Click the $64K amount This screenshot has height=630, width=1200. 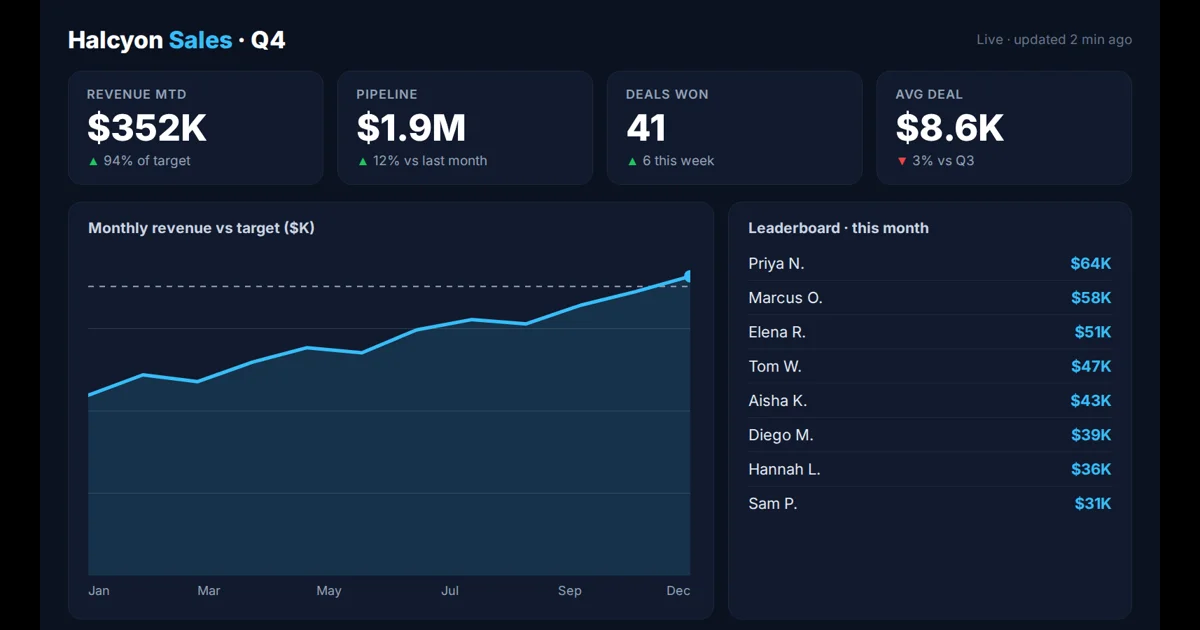pos(1091,264)
